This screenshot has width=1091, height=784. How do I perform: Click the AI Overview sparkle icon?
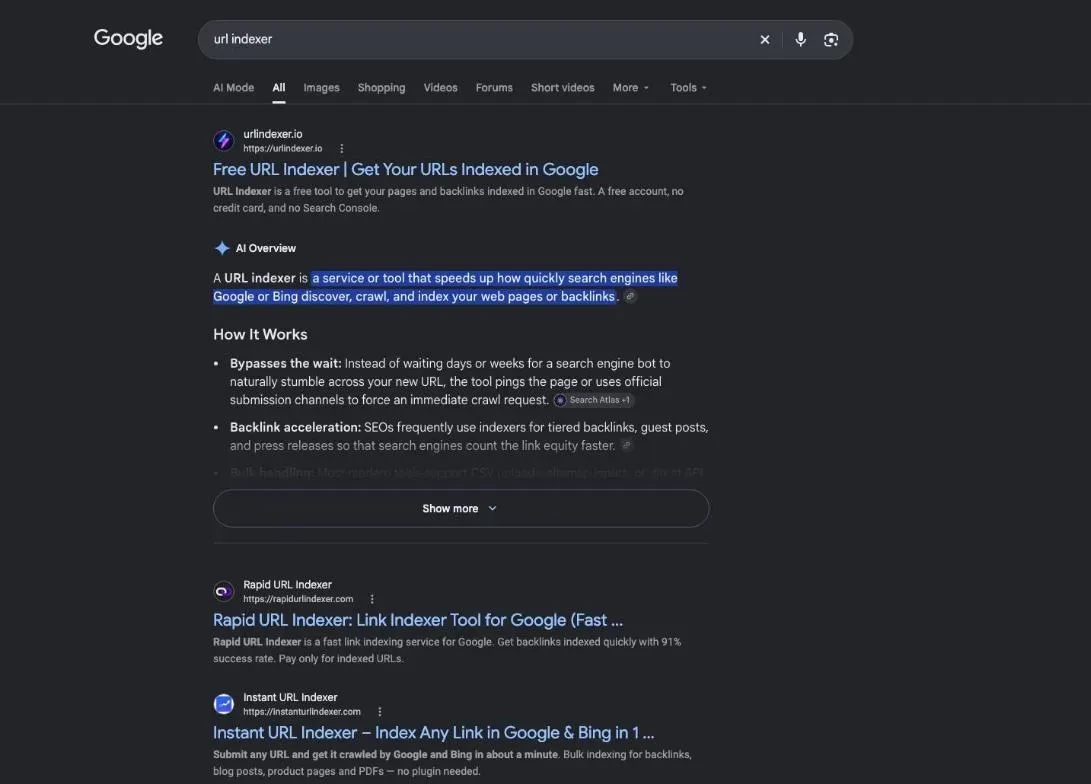click(x=222, y=248)
